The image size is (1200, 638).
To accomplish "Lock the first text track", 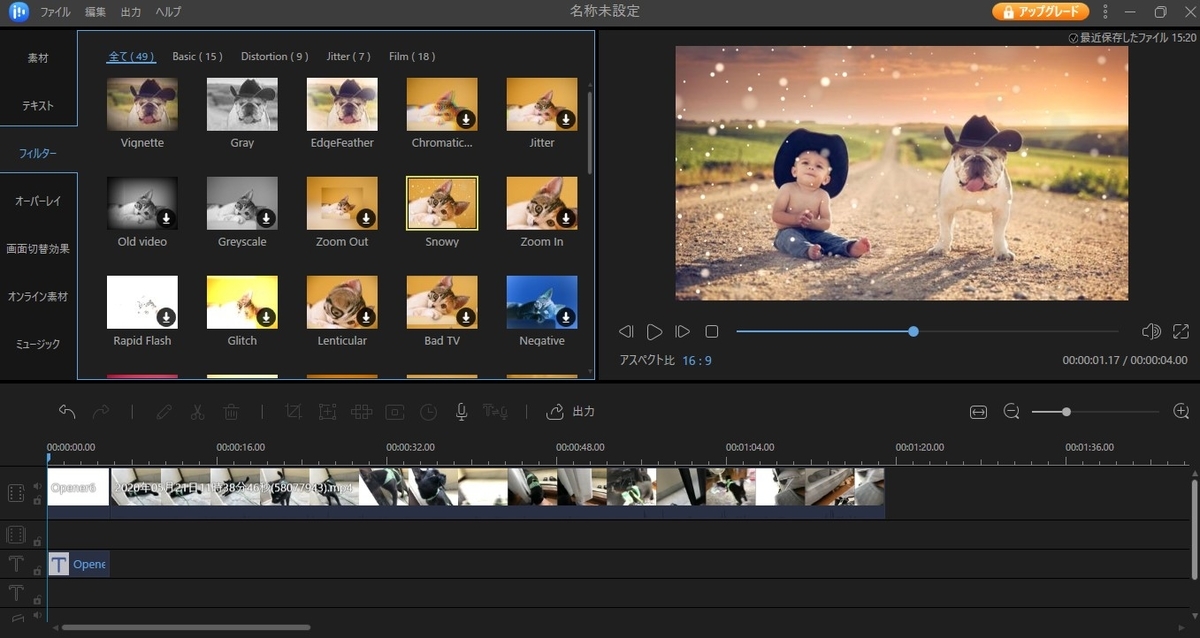I will 37,570.
